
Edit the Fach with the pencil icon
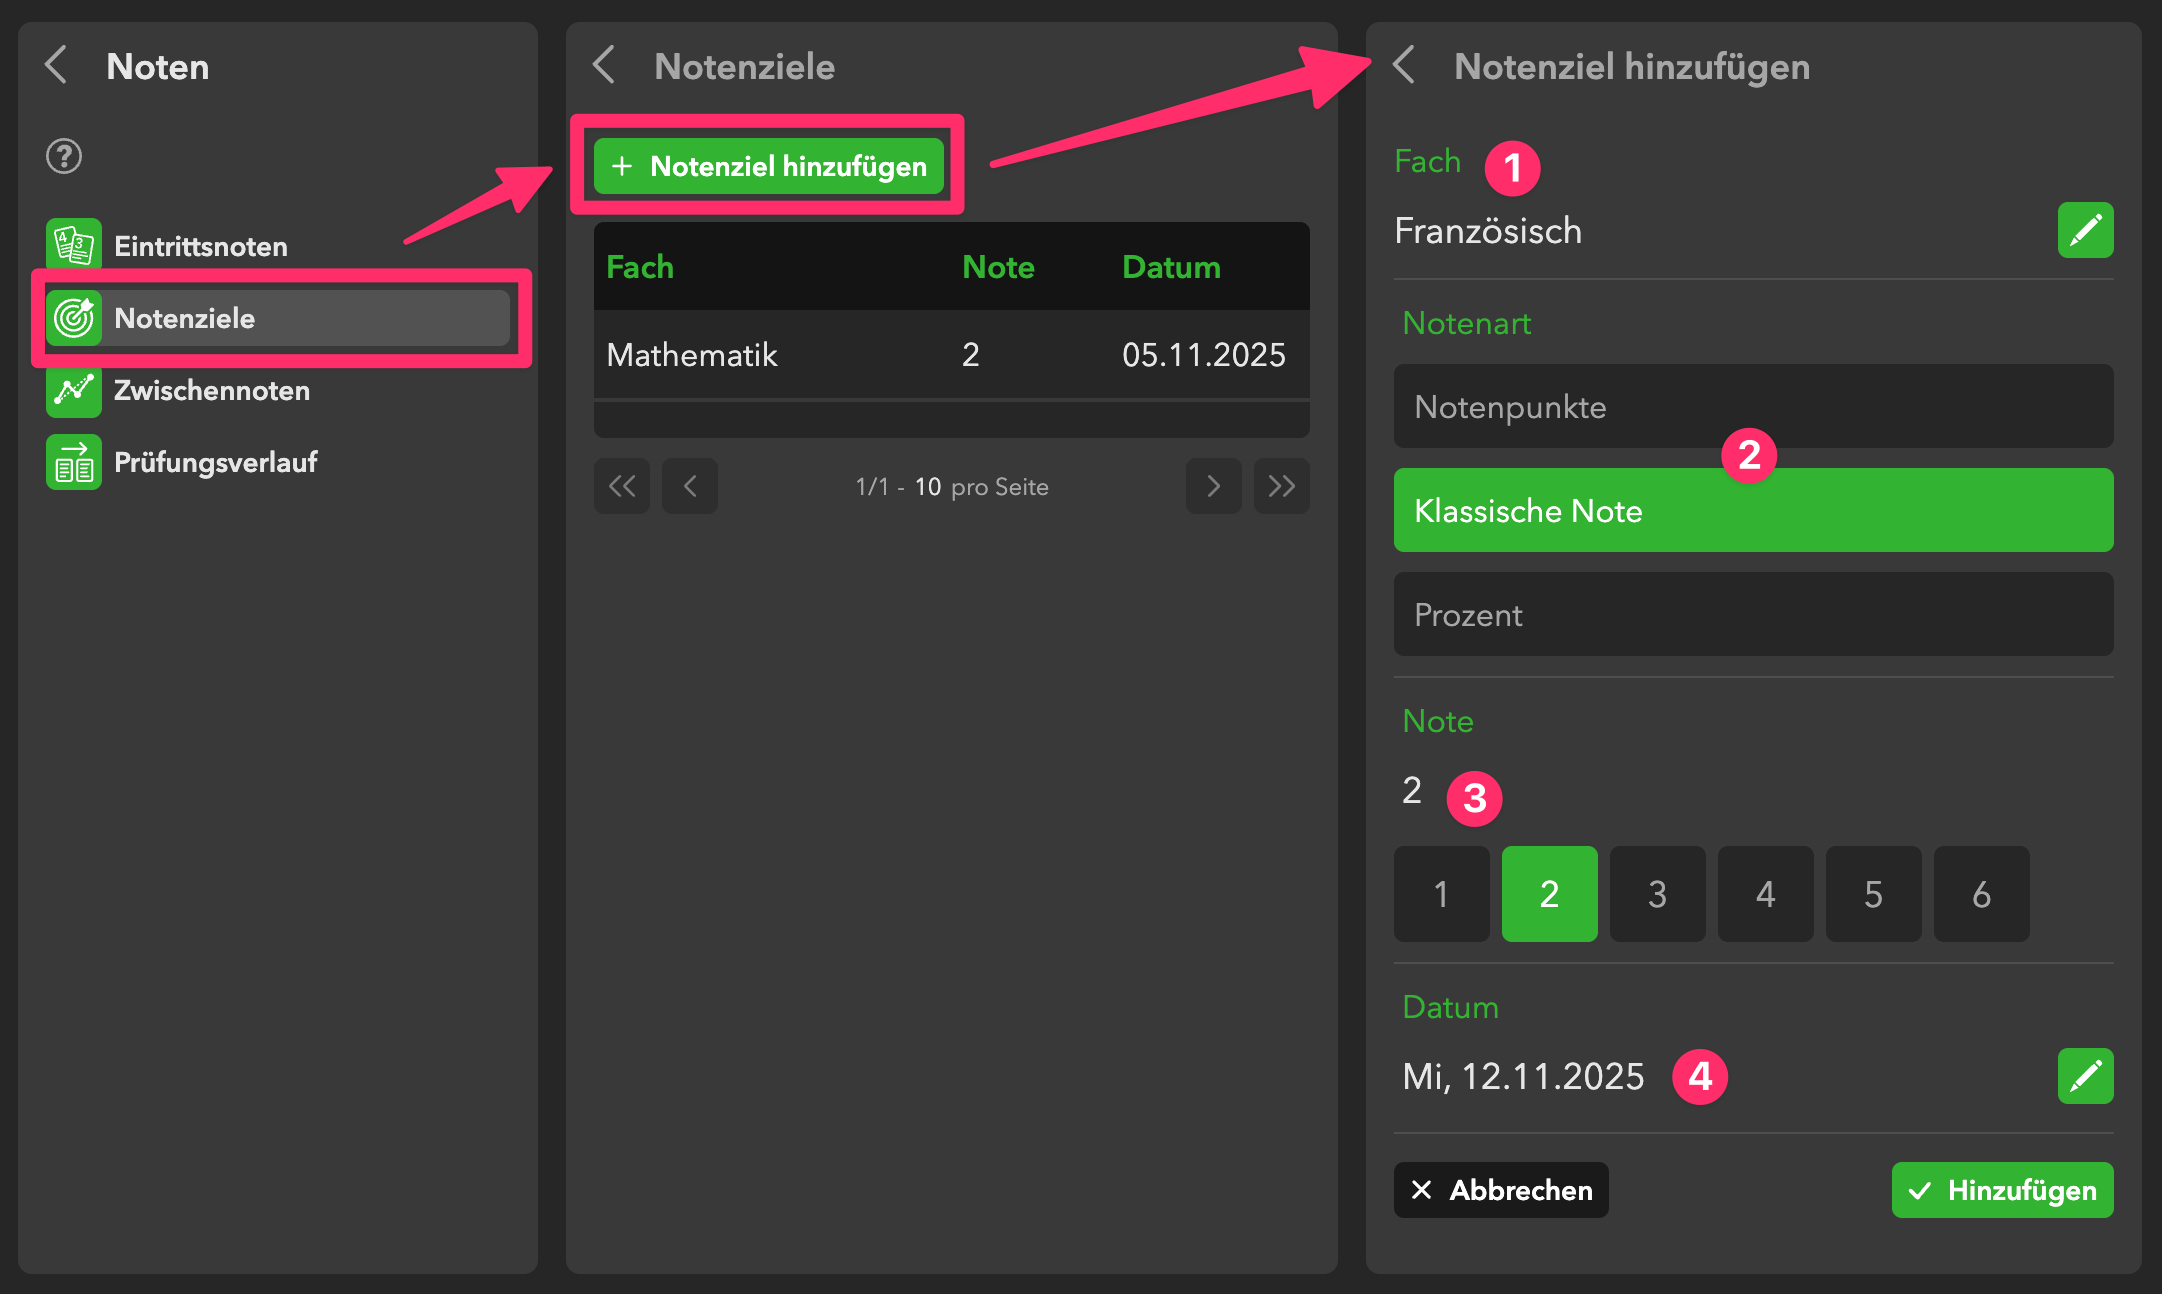click(x=2085, y=231)
